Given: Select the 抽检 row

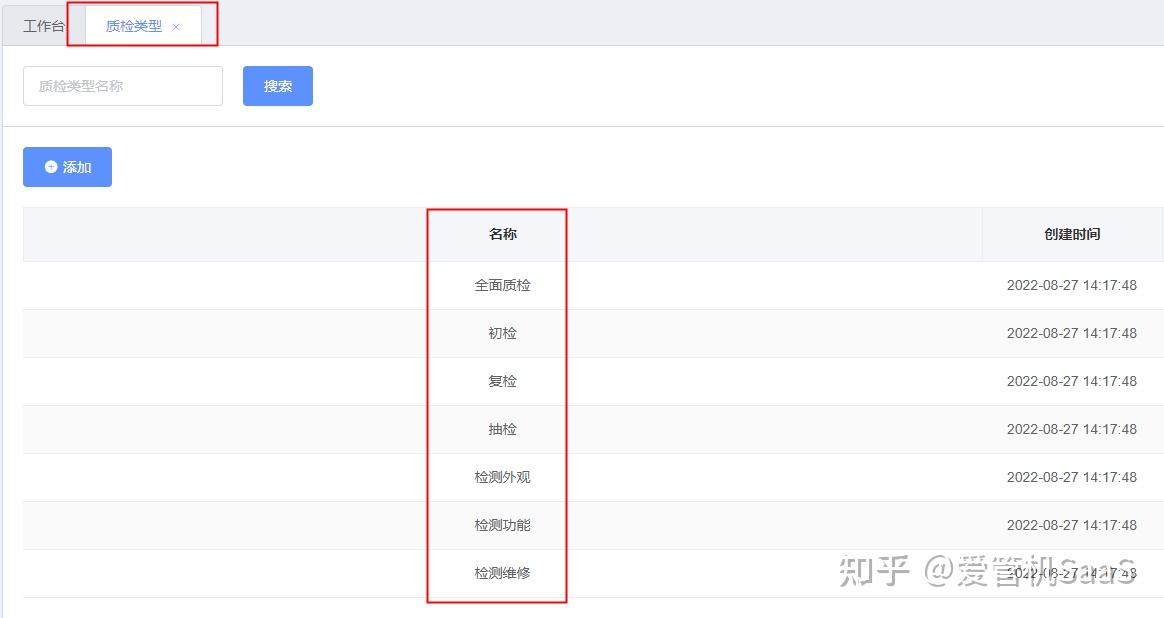Looking at the screenshot, I should coord(502,429).
